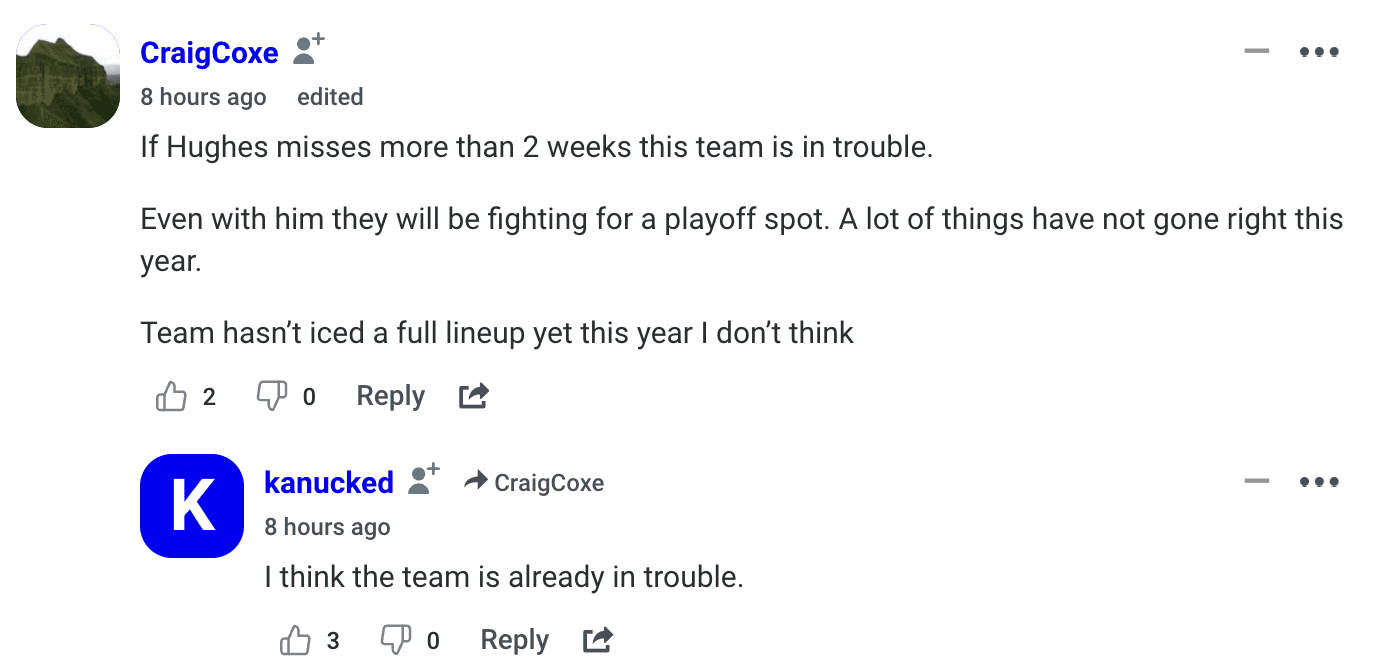Open CraigCoxe's profile from username
This screenshot has height=672, width=1374.
tap(209, 53)
